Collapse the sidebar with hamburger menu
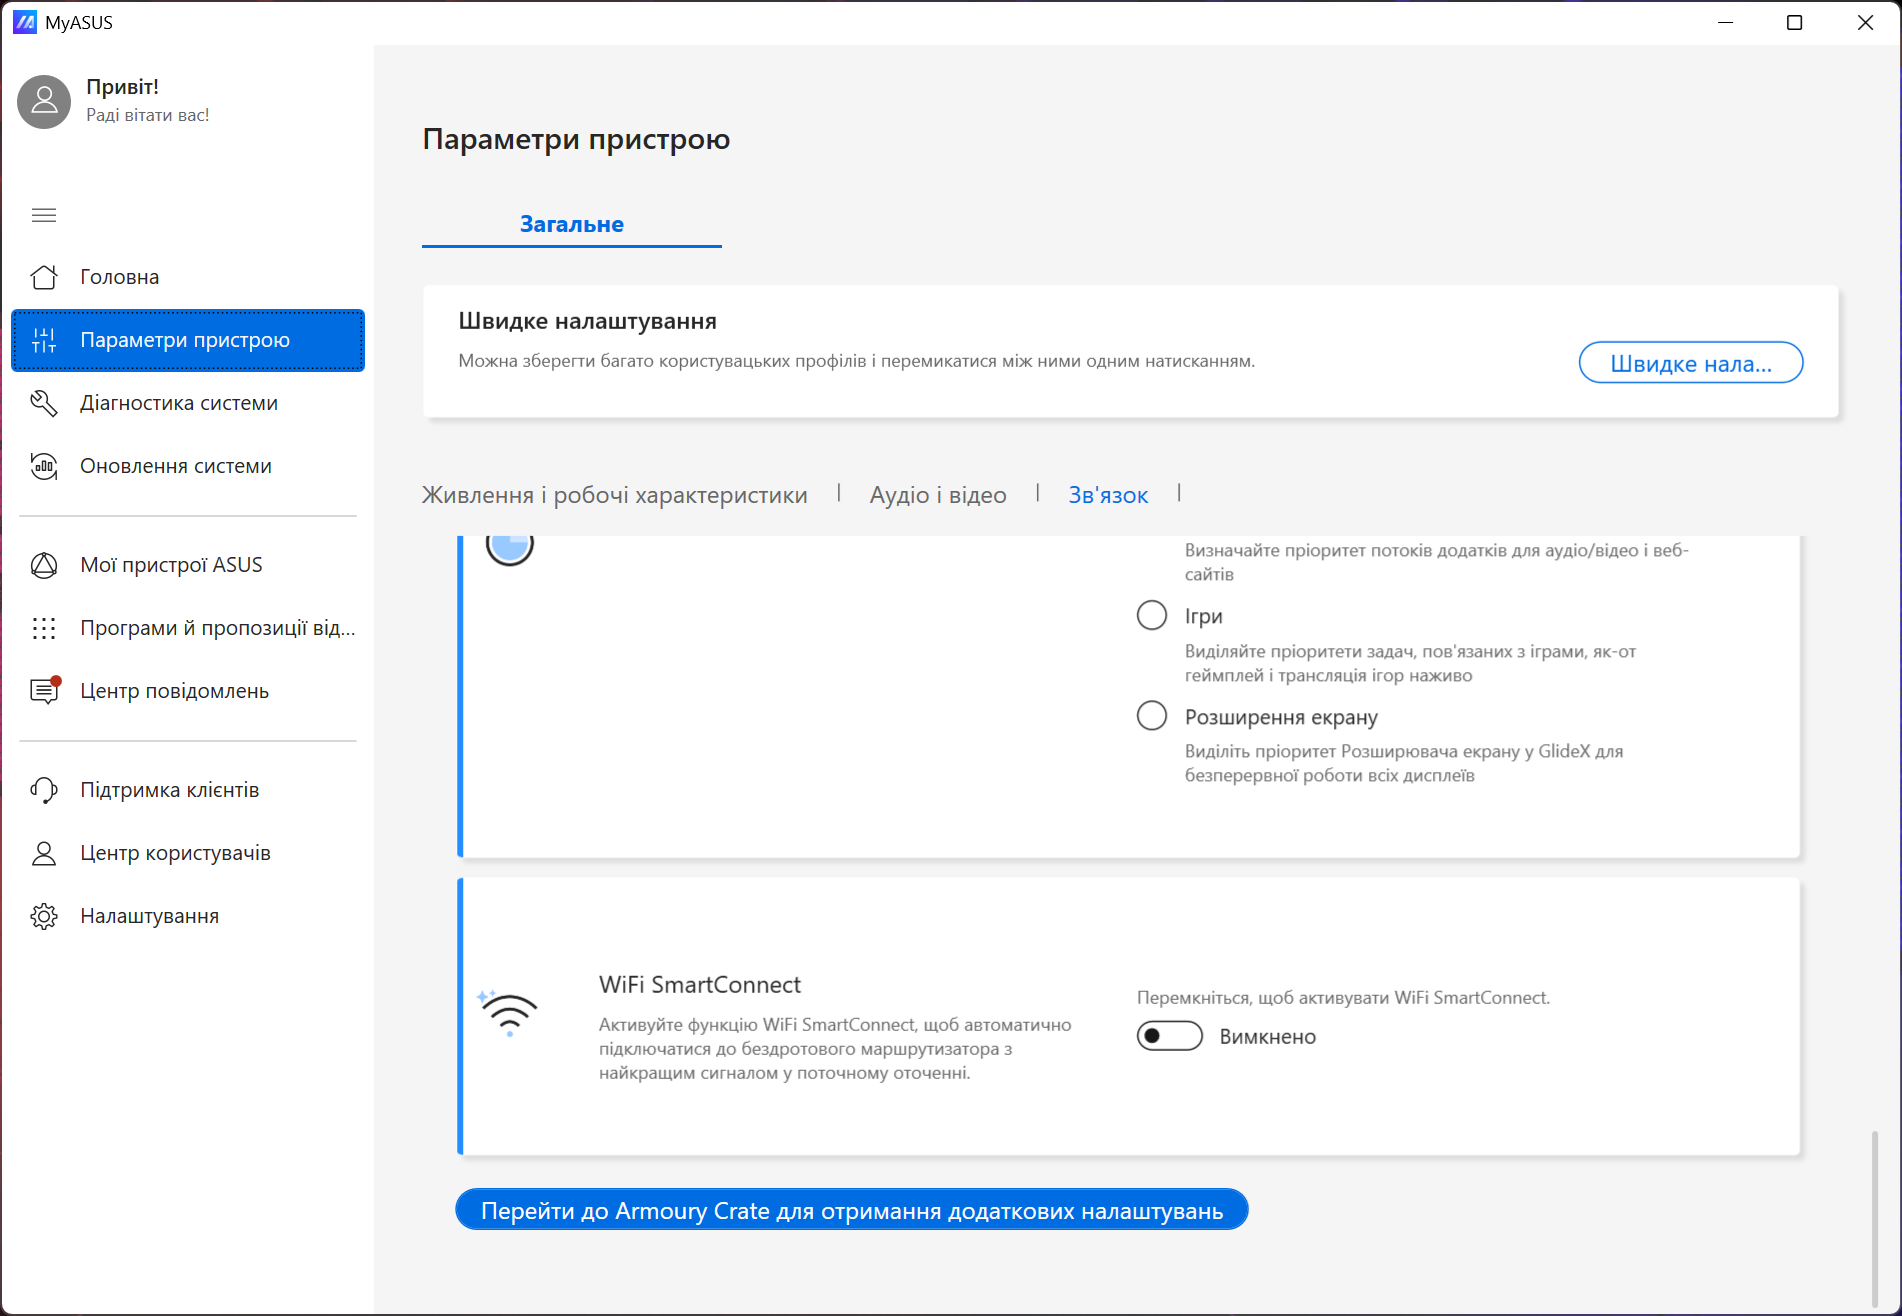1902x1316 pixels. pos(44,215)
